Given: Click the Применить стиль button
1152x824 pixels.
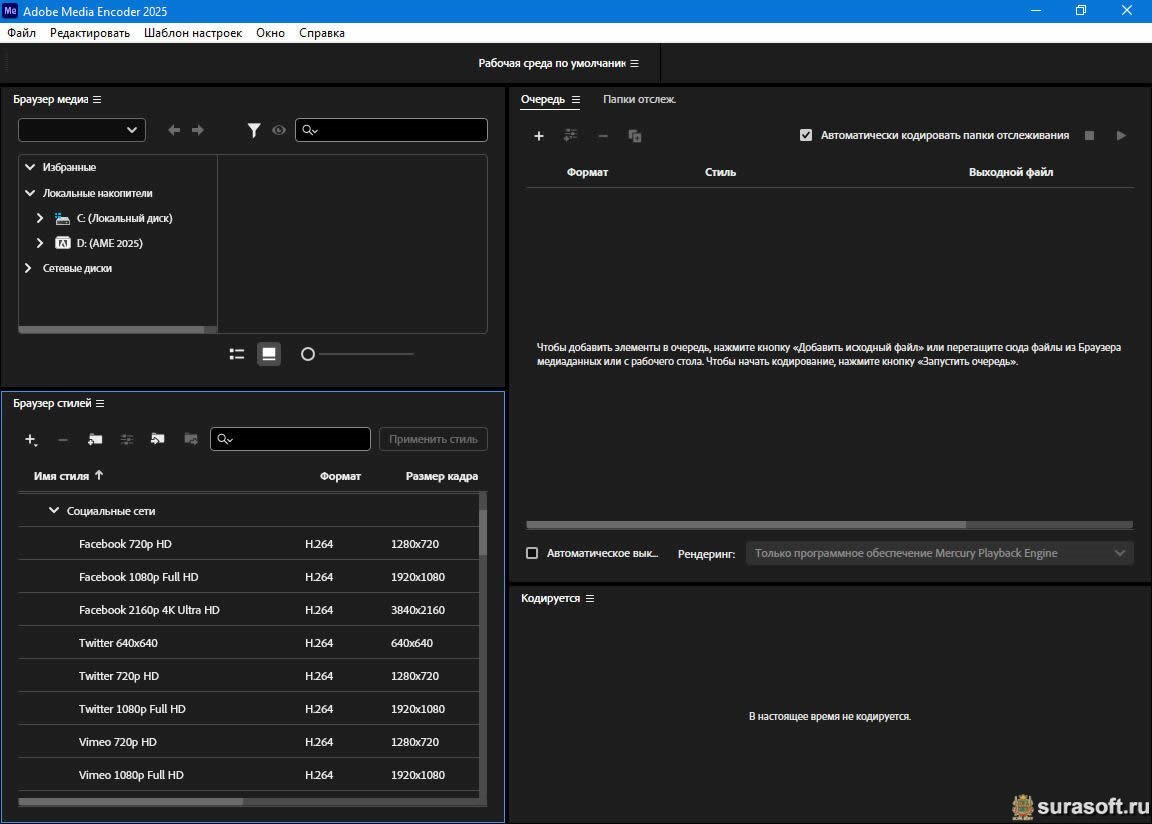Looking at the screenshot, I should click(x=433, y=439).
